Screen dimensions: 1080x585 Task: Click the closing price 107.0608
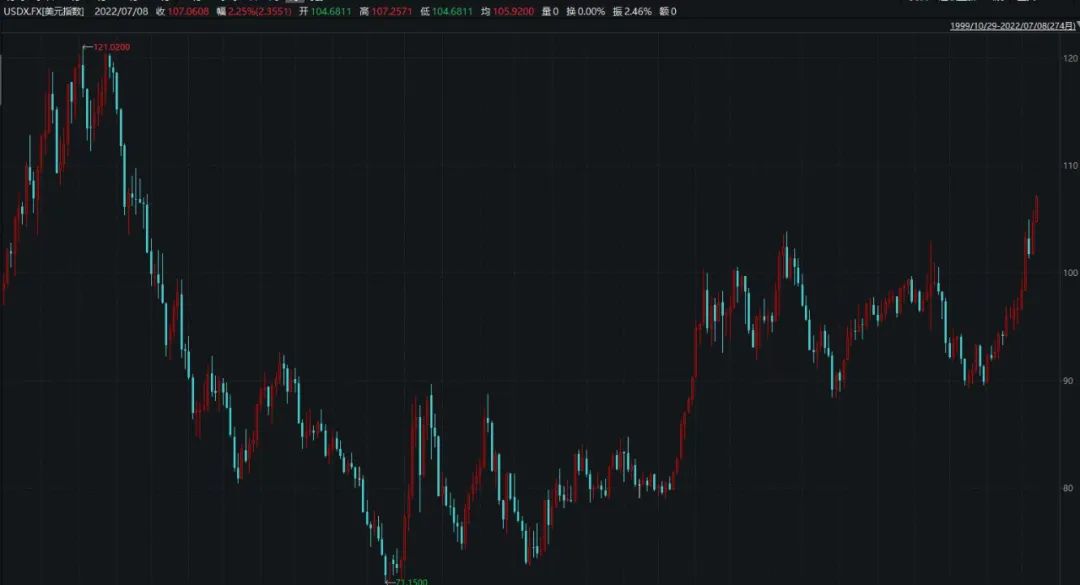[187, 11]
